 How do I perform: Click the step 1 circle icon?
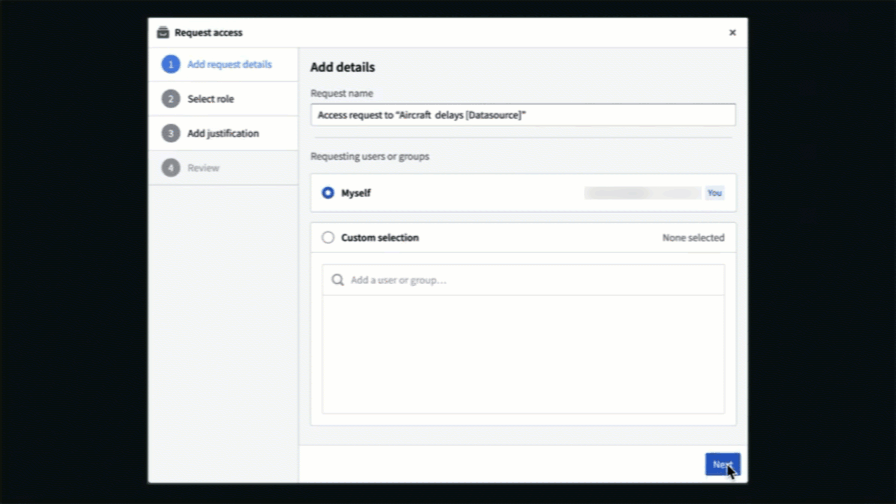click(170, 64)
